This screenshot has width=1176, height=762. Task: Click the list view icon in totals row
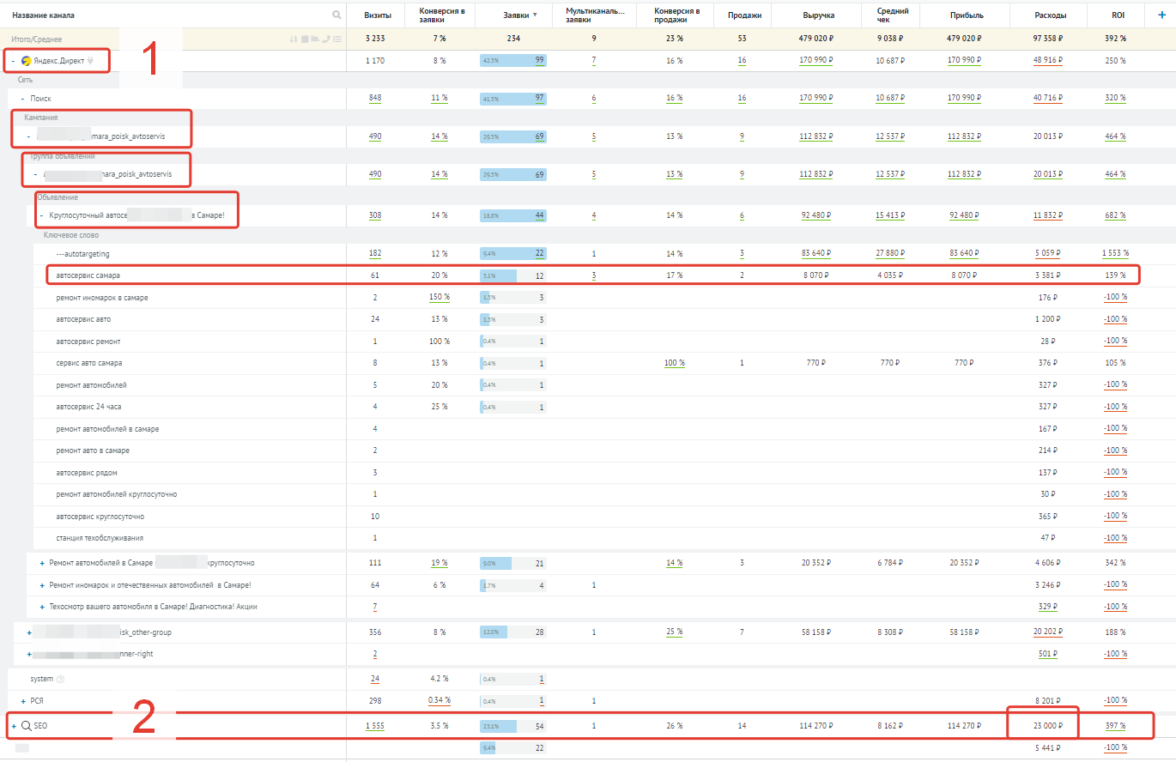(337, 39)
